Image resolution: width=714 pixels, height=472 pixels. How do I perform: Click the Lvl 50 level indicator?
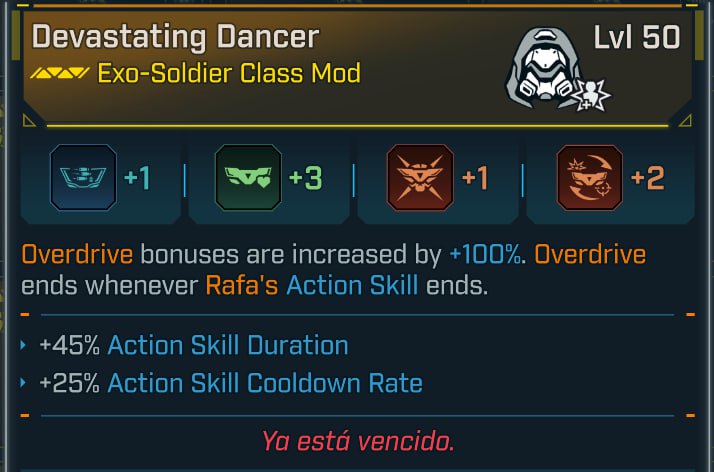[x=637, y=37]
